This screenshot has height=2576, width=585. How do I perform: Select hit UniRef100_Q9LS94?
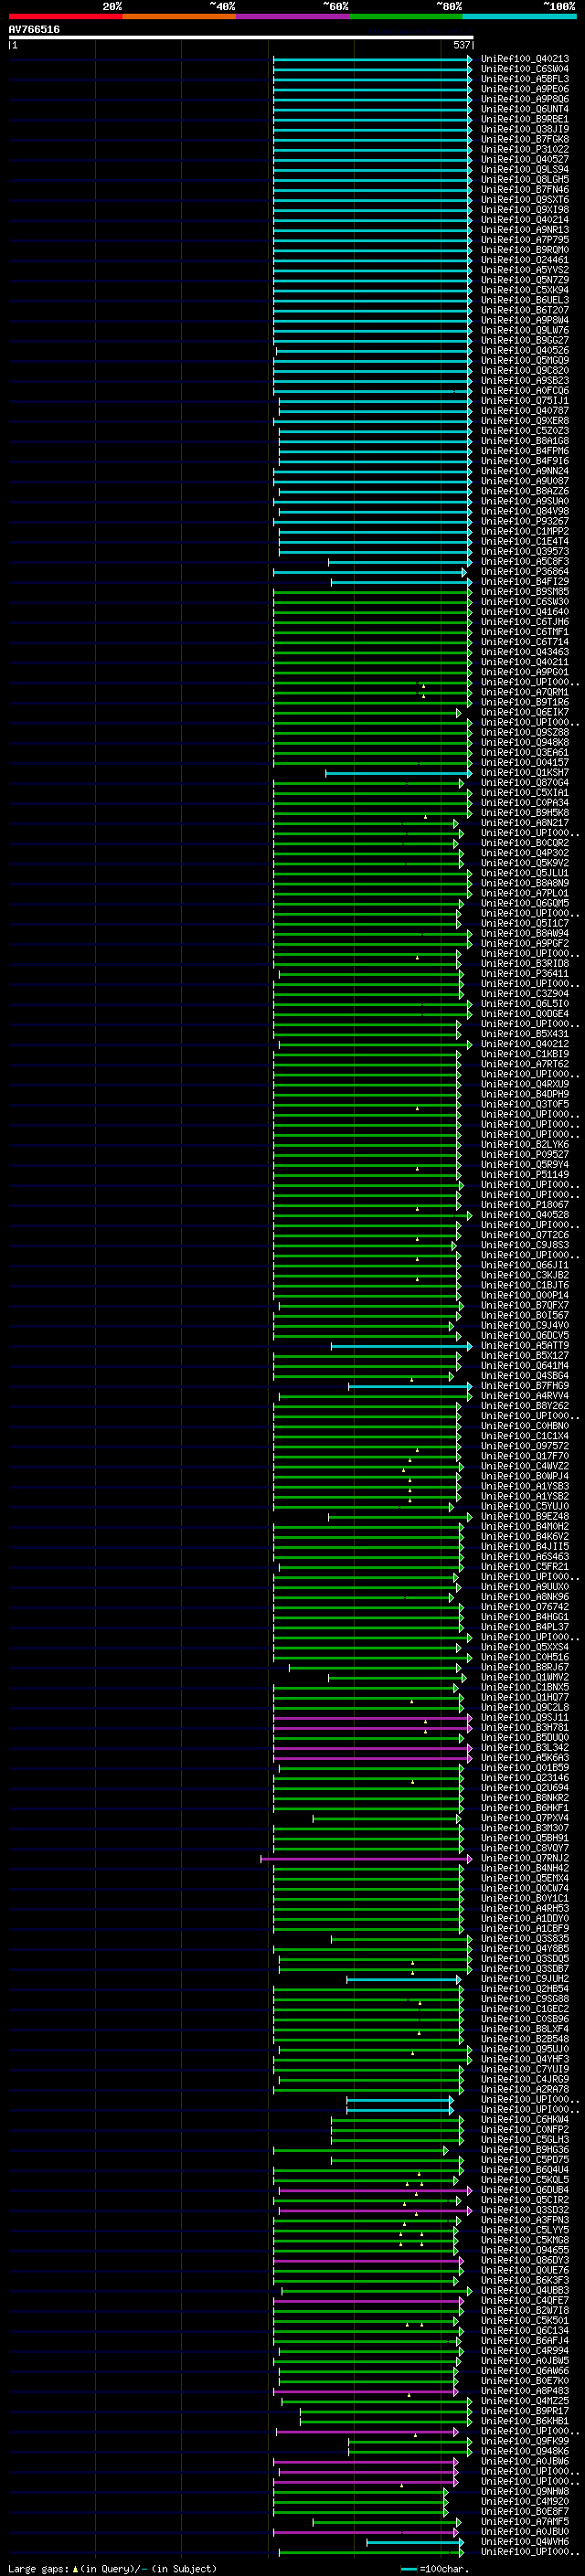click(525, 169)
